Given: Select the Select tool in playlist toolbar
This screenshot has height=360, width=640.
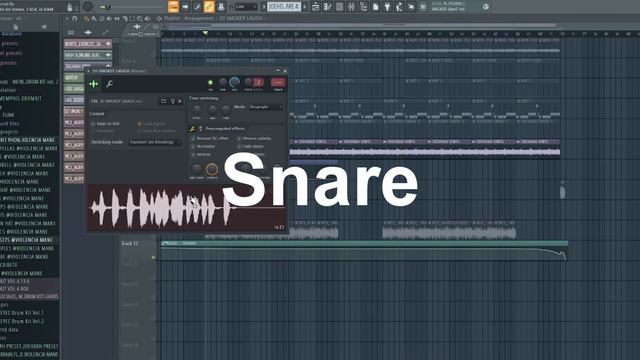Looking at the screenshot, I should pyautogui.click(x=132, y=18).
